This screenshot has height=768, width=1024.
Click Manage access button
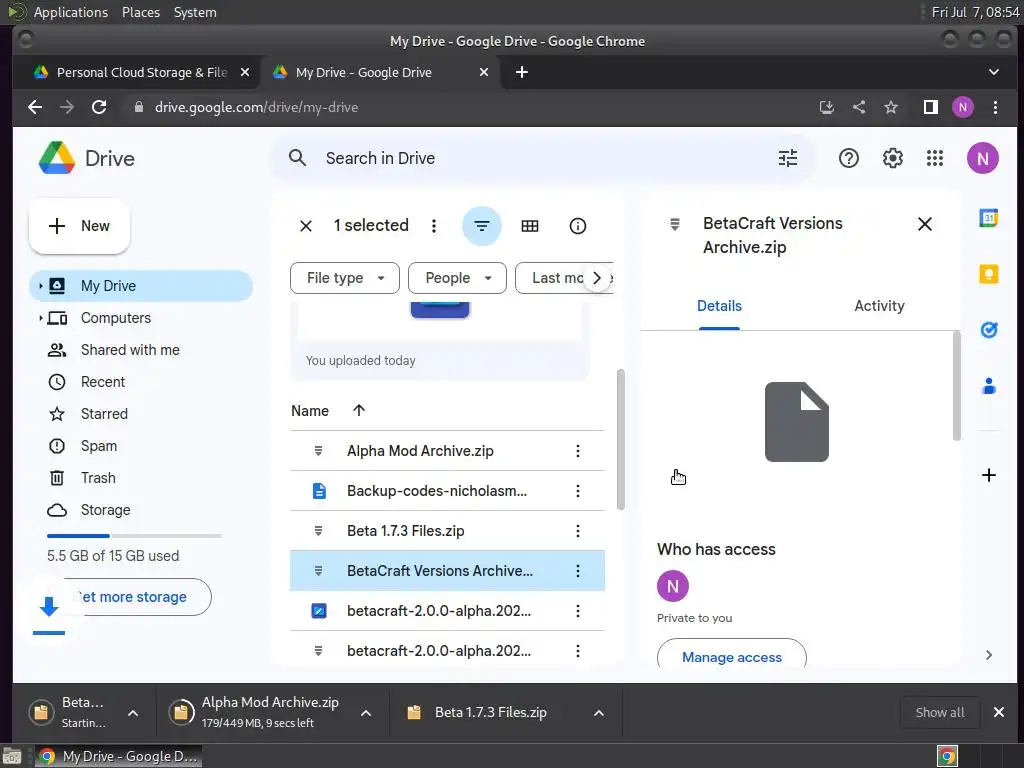point(731,656)
